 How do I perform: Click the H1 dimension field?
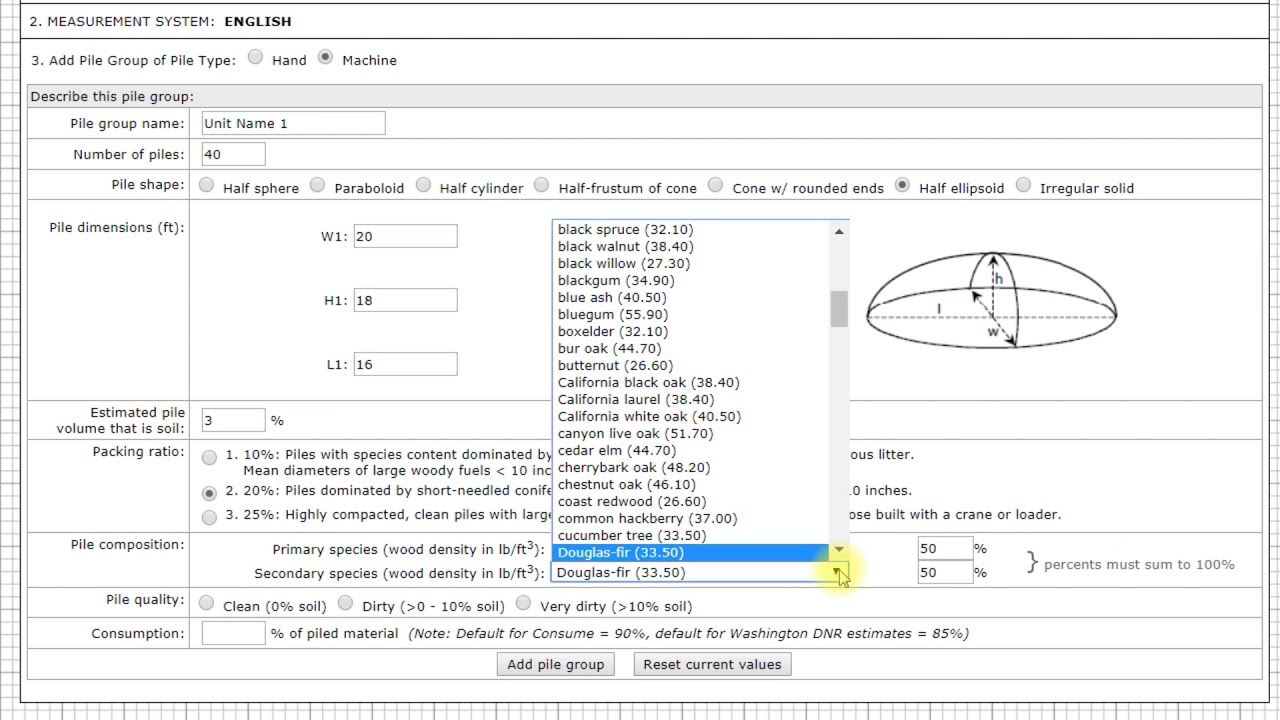pyautogui.click(x=405, y=300)
